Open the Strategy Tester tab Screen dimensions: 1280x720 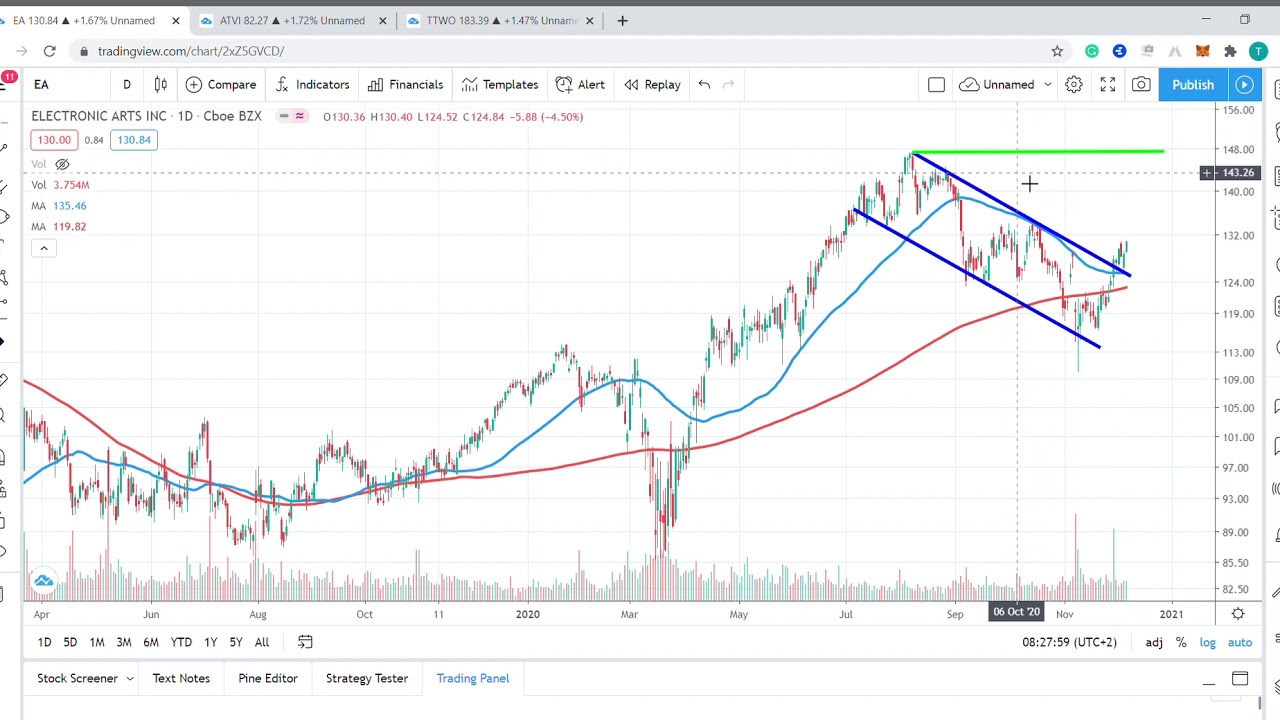pyautogui.click(x=367, y=678)
